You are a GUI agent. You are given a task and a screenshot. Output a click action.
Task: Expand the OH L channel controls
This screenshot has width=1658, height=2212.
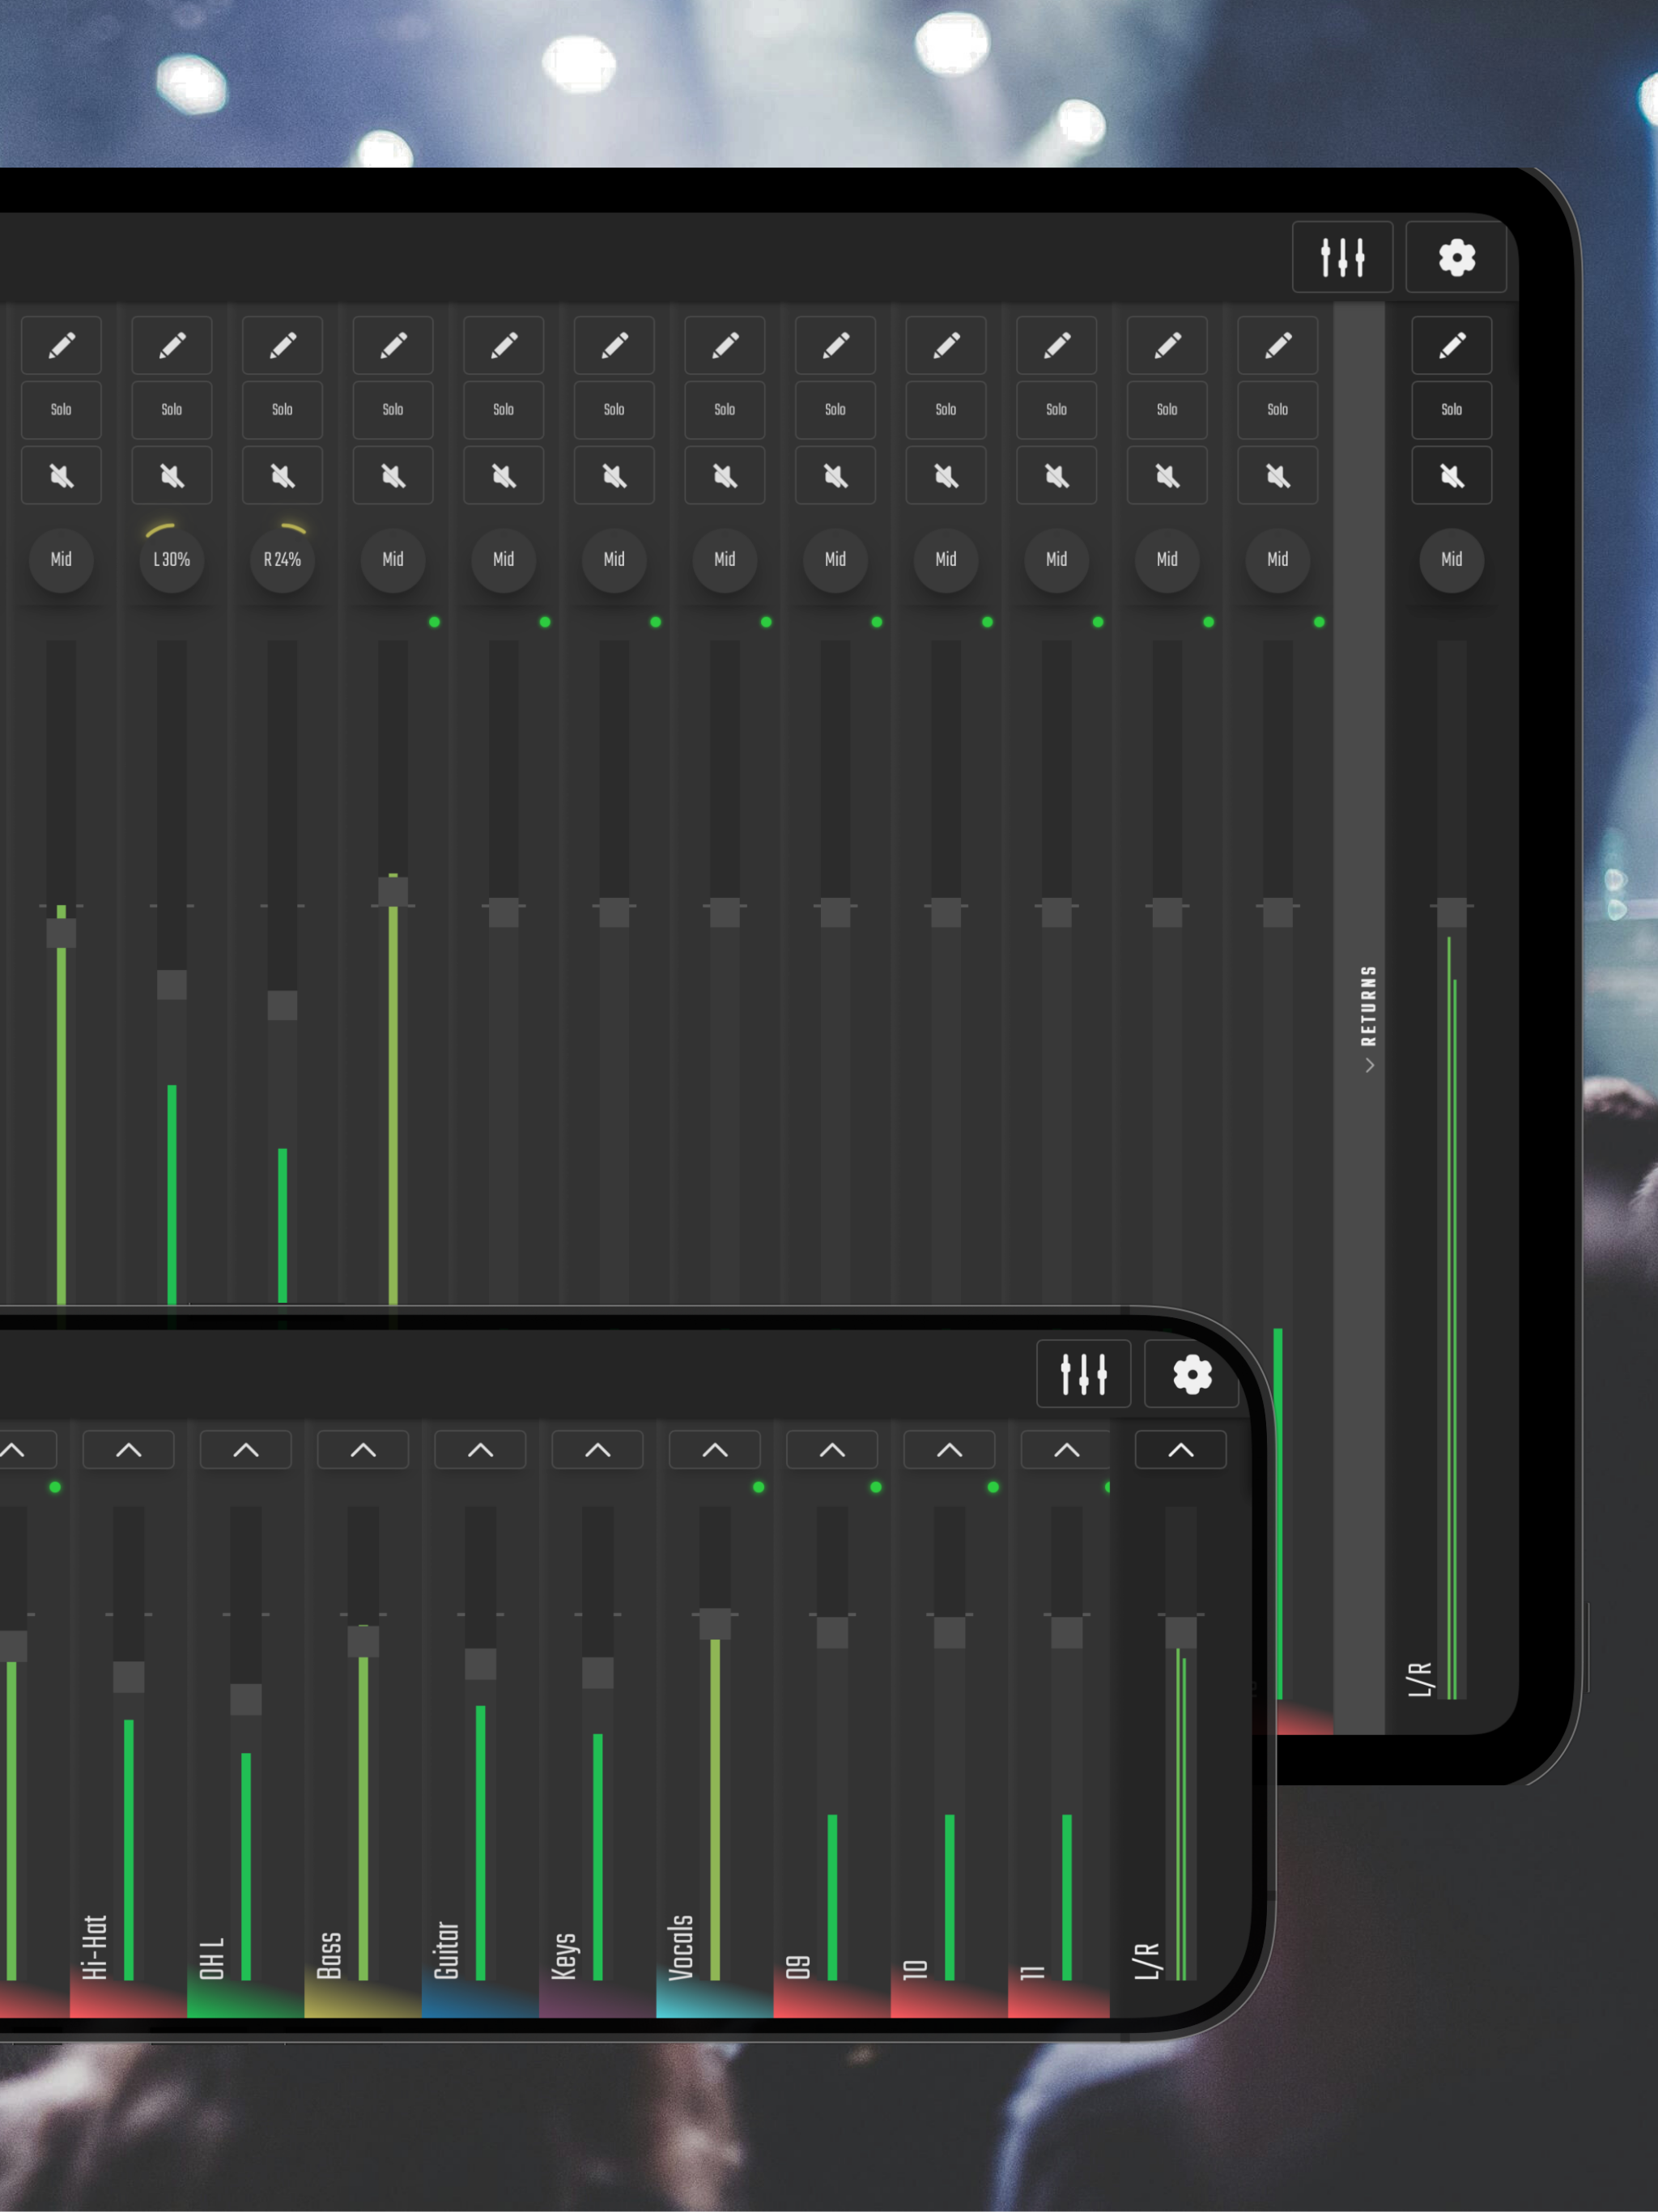(x=246, y=1450)
